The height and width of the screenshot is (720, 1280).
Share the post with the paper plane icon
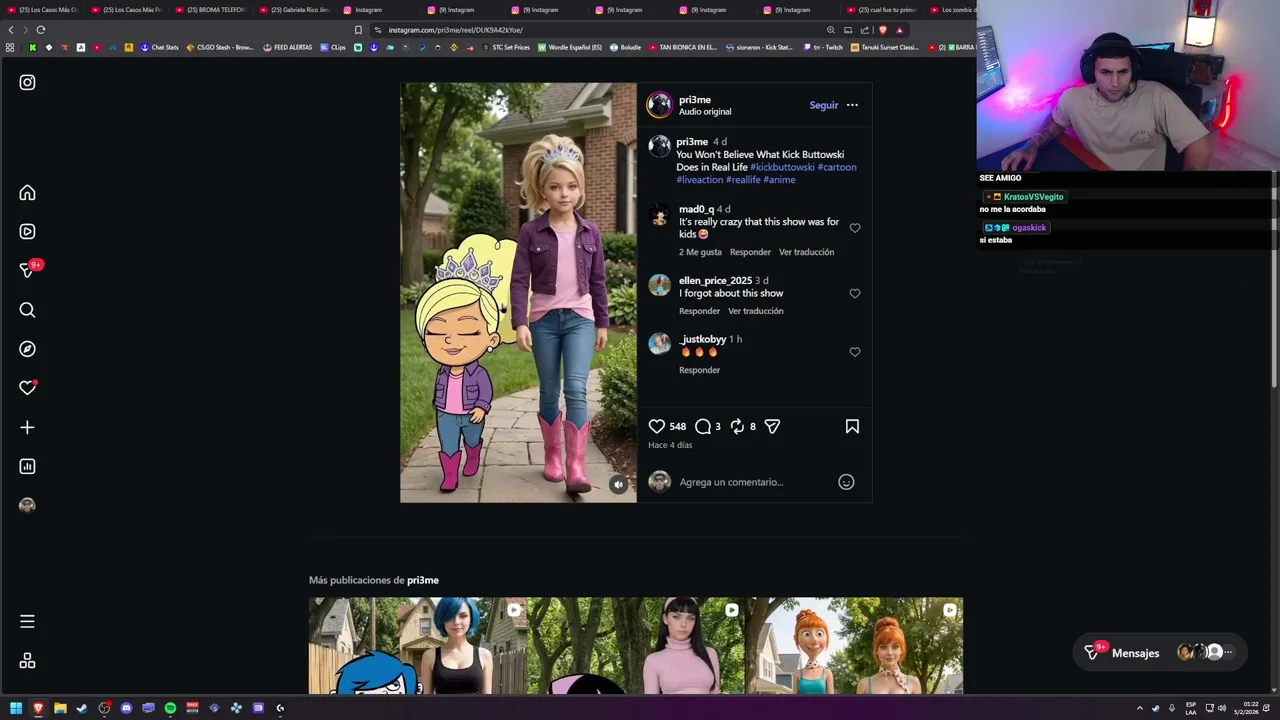[x=772, y=426]
